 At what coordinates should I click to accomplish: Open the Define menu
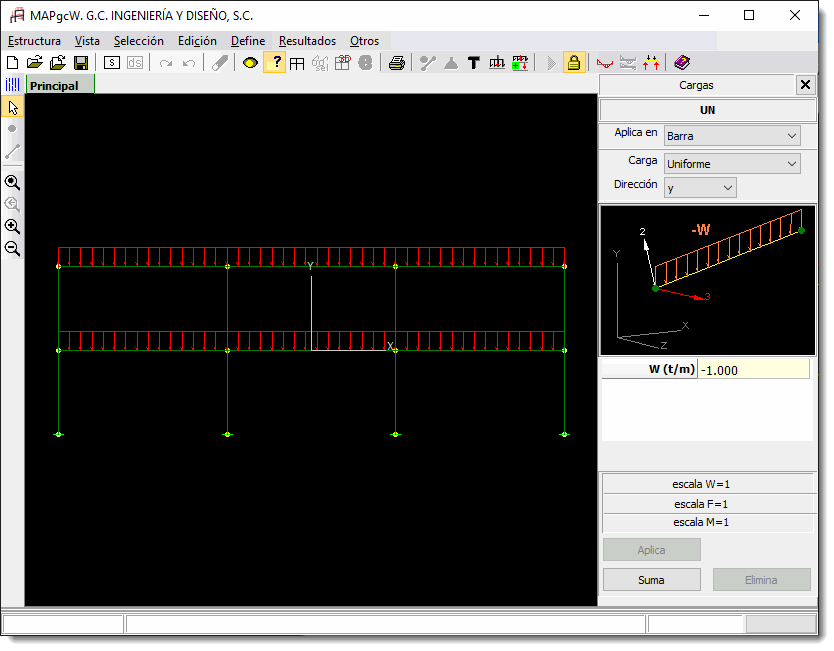248,41
